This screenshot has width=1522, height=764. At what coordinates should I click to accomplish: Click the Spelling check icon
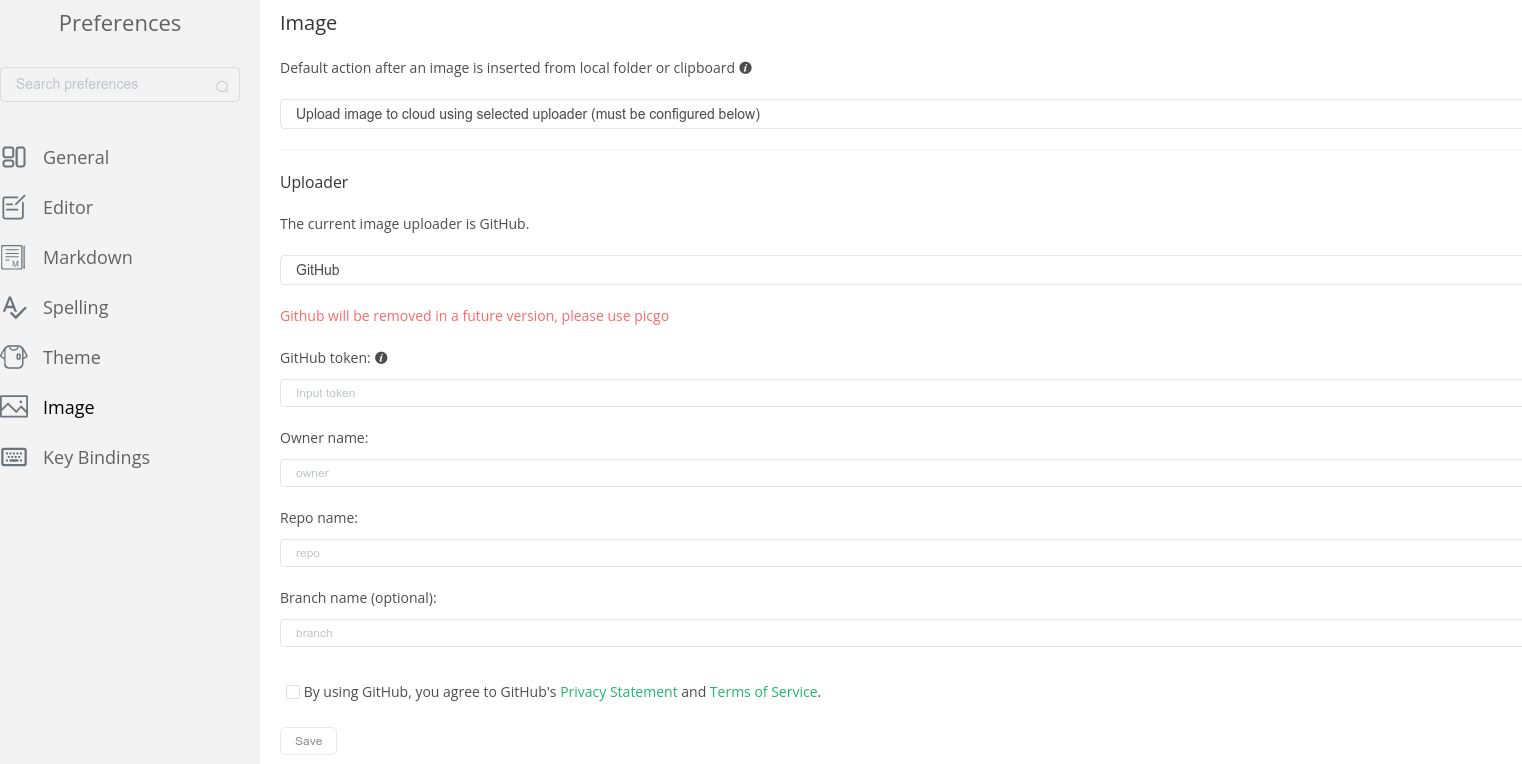click(14, 307)
